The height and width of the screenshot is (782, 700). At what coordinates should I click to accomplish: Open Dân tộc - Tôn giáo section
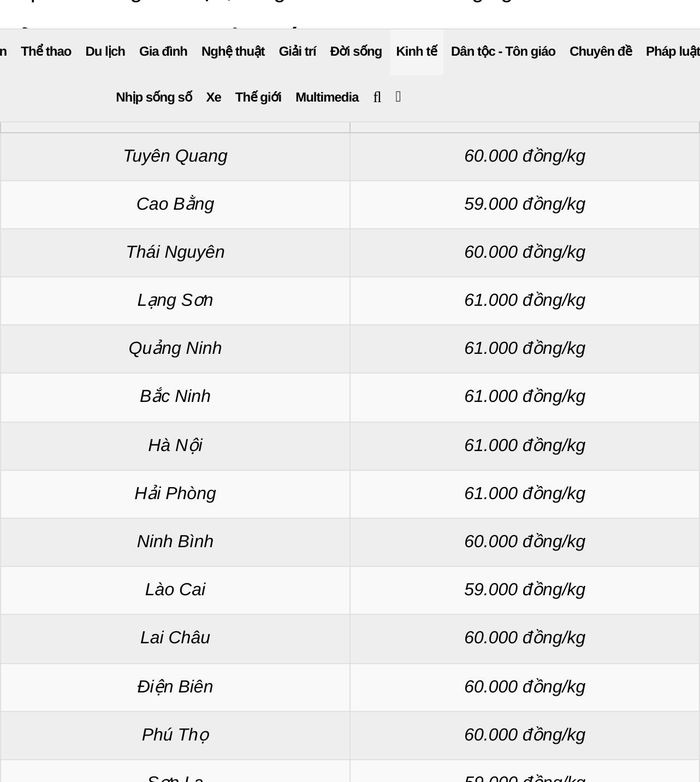(503, 51)
